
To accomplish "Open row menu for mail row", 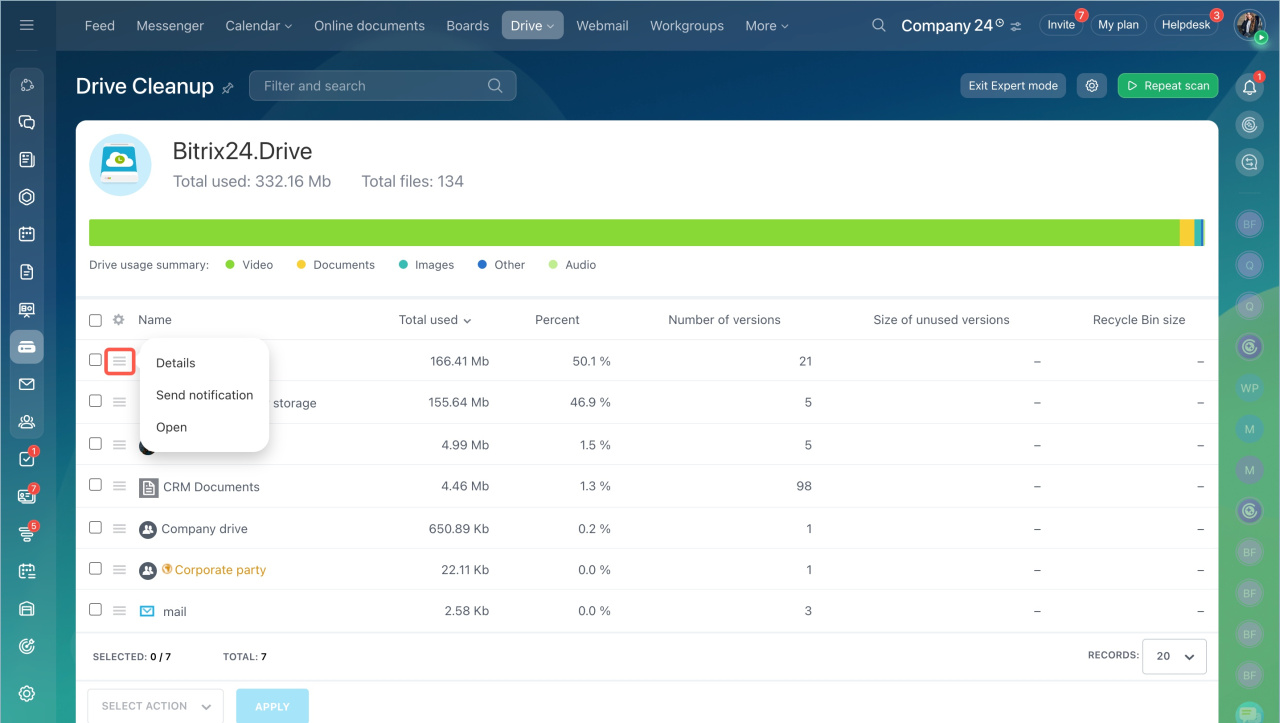I will (119, 611).
